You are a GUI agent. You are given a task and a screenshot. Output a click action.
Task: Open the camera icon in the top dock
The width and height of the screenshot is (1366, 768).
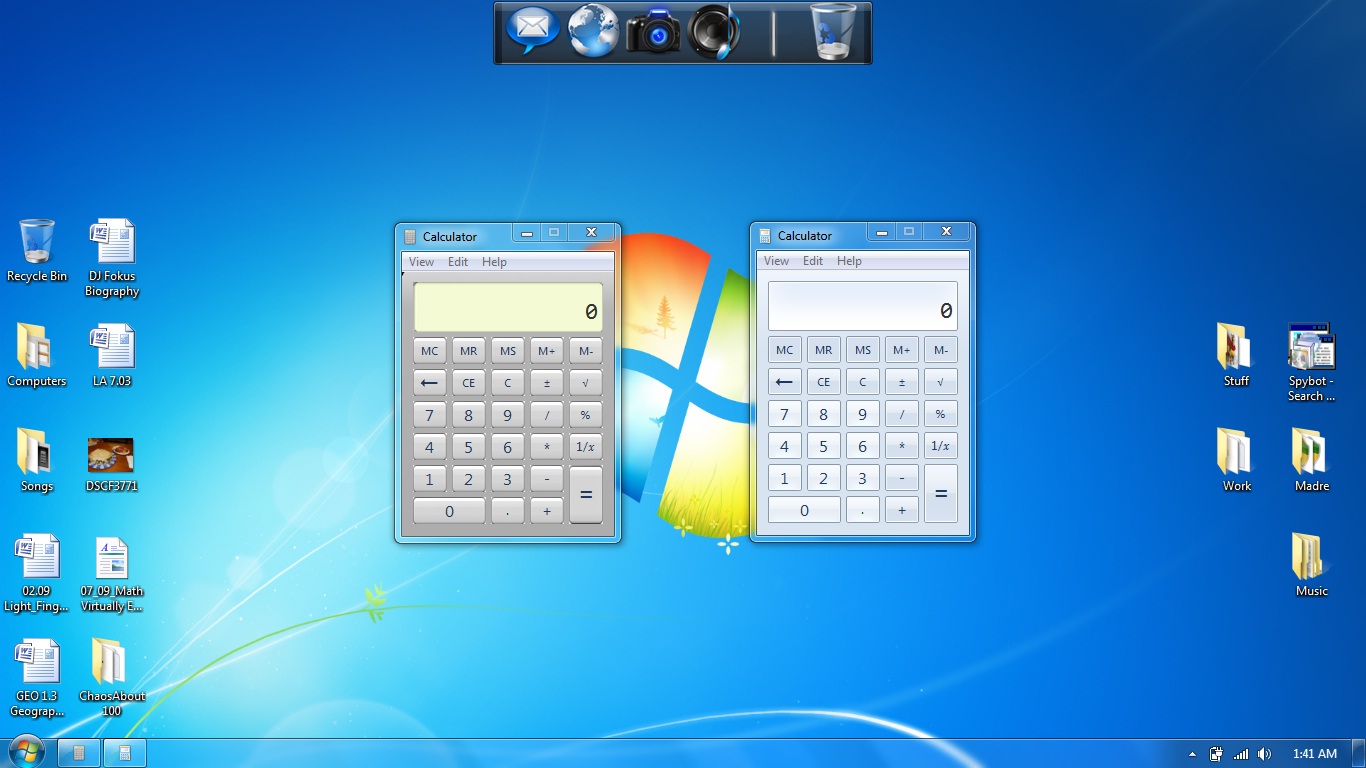tap(654, 32)
